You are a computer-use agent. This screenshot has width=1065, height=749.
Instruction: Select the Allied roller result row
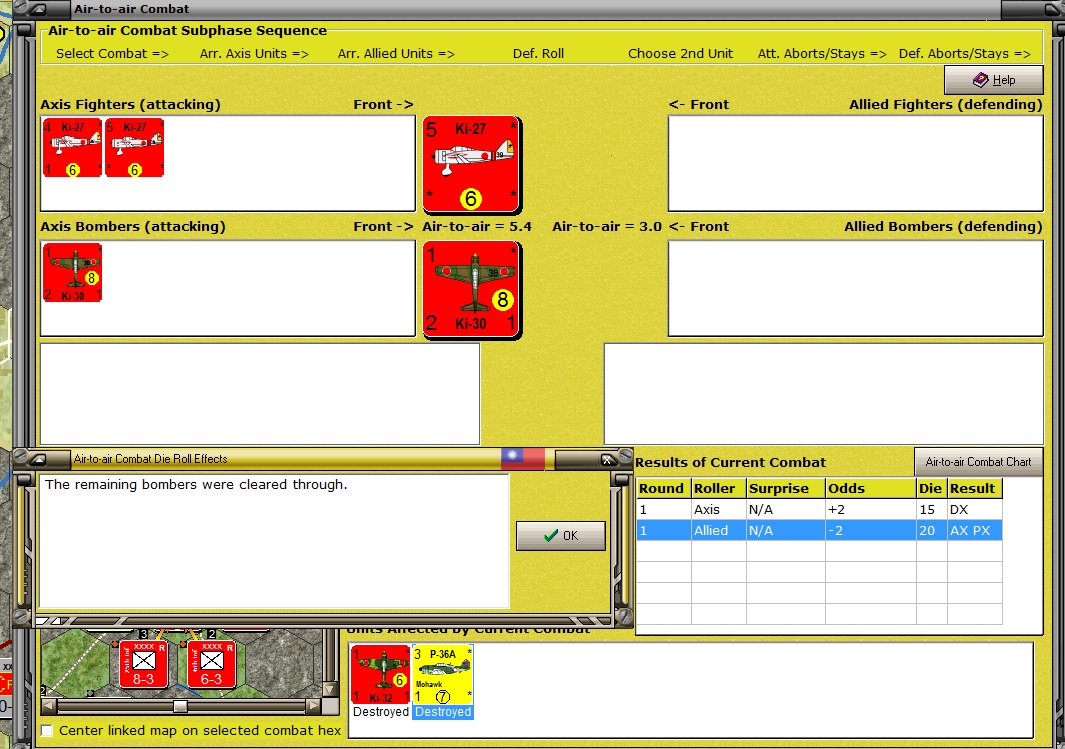pos(819,530)
